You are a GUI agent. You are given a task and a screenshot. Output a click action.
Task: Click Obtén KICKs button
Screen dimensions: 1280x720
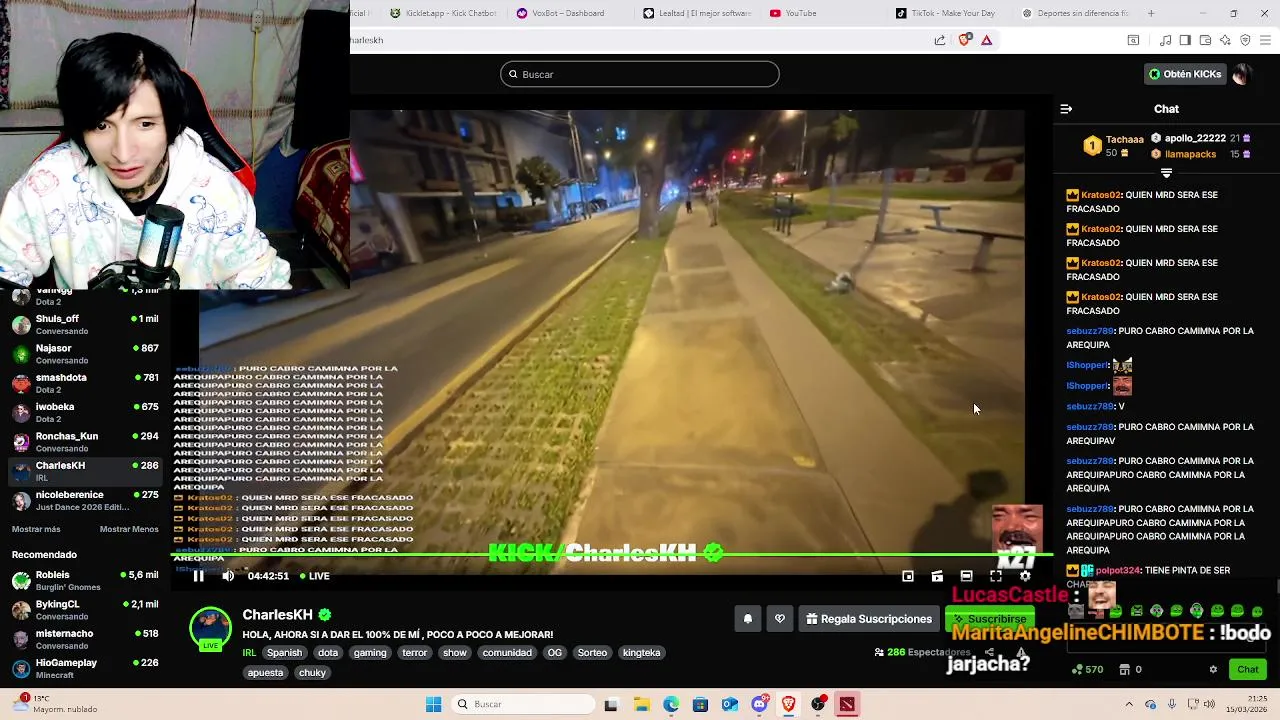coord(1185,74)
